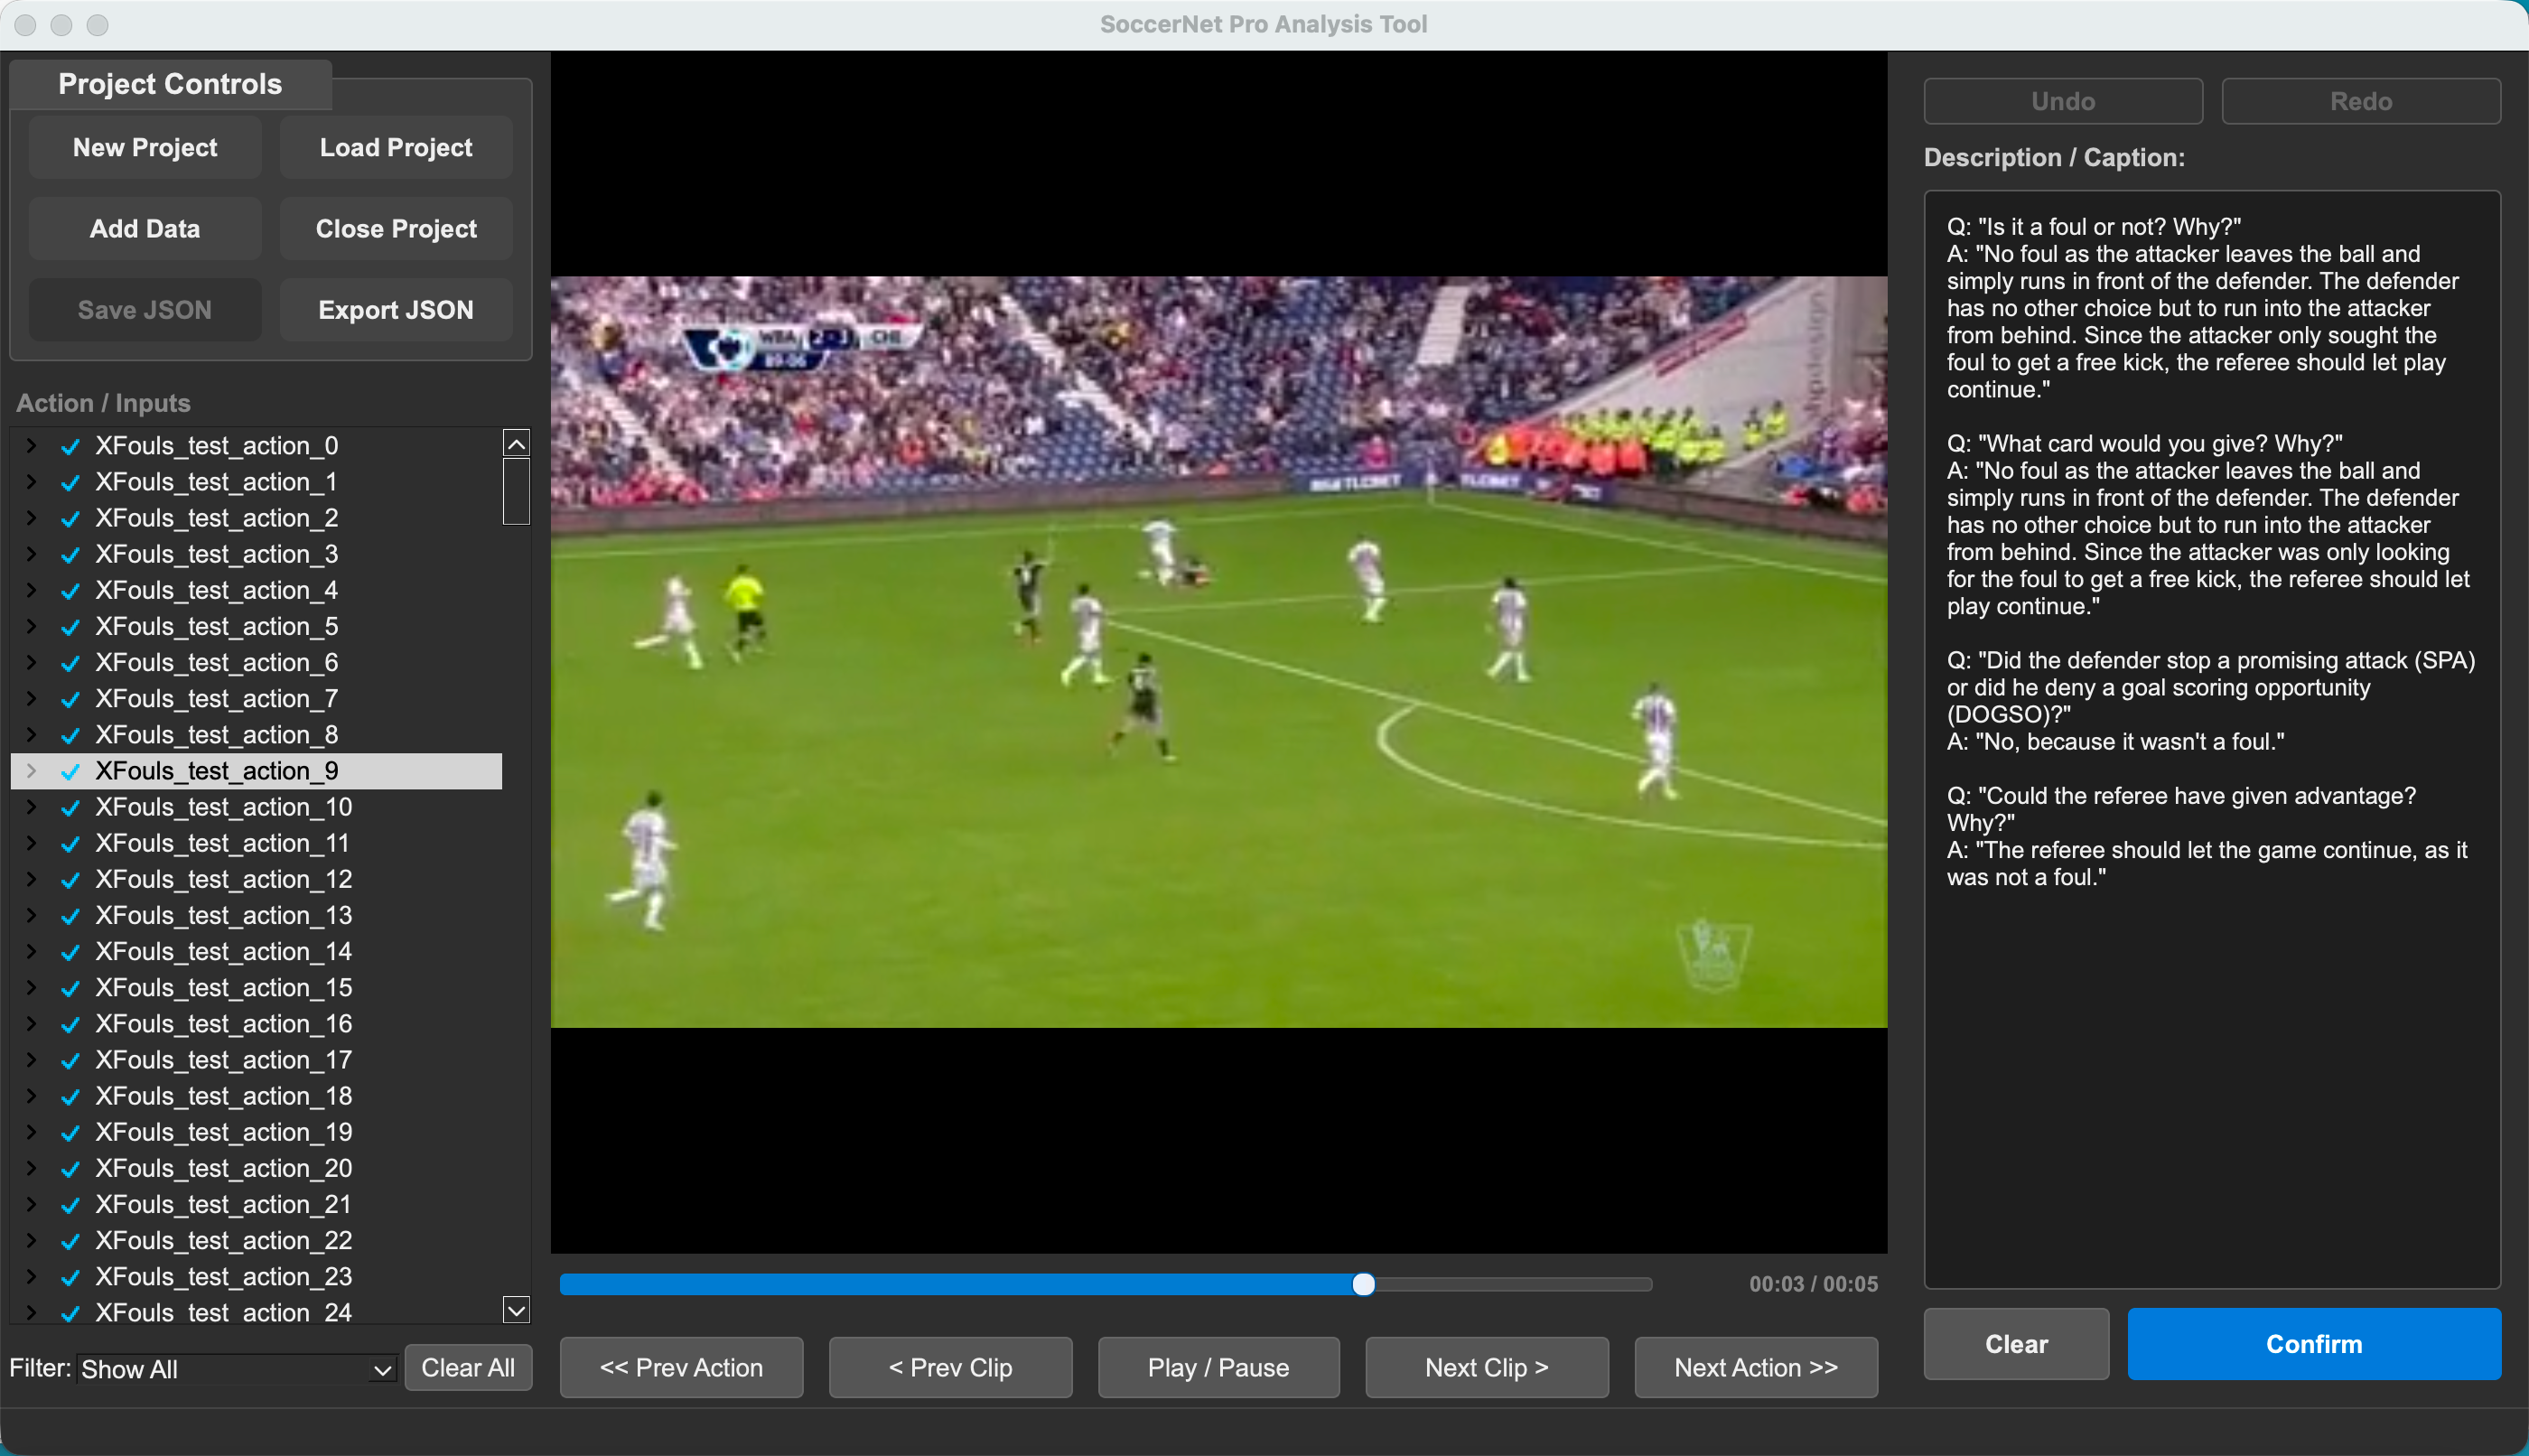
Task: Click the scroll-down arrow below the action list
Action: [515, 1310]
